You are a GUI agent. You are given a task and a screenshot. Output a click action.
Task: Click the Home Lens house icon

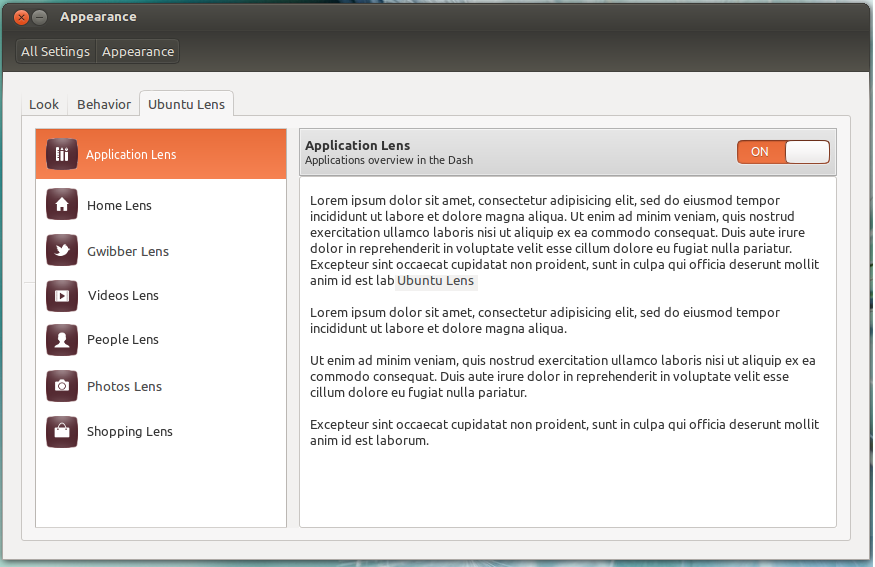click(x=62, y=205)
